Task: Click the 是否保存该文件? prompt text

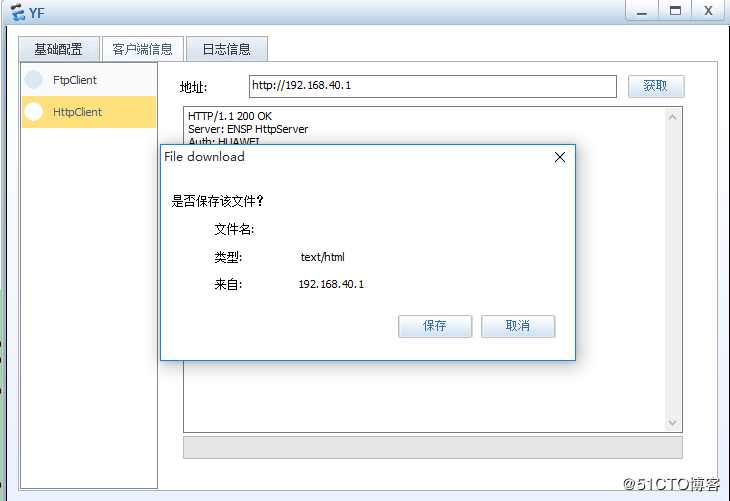Action: coord(218,201)
